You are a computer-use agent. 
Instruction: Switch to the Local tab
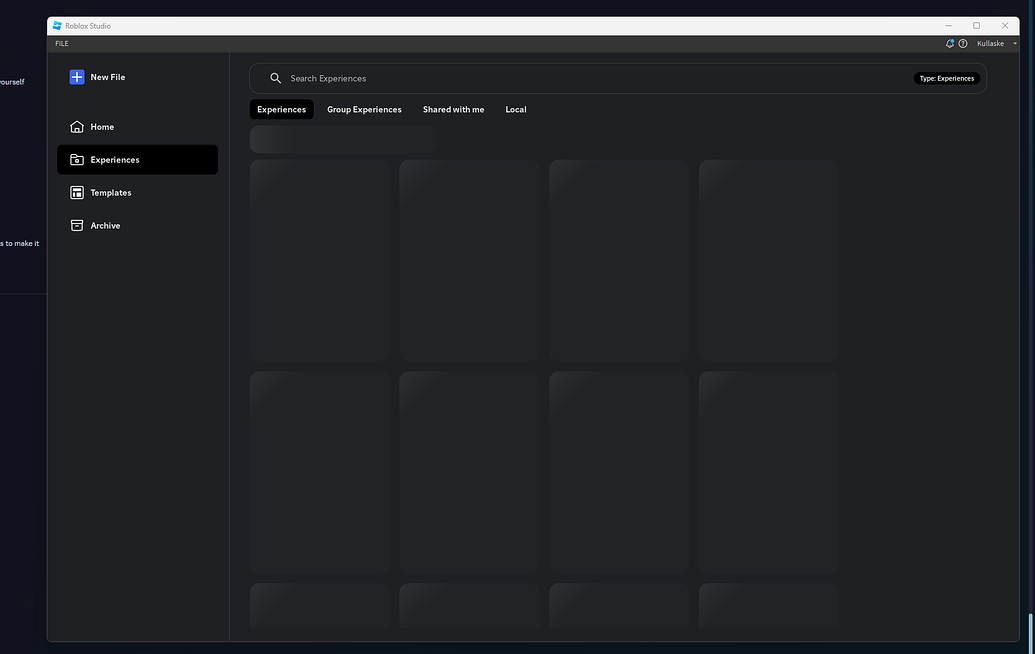coord(516,110)
